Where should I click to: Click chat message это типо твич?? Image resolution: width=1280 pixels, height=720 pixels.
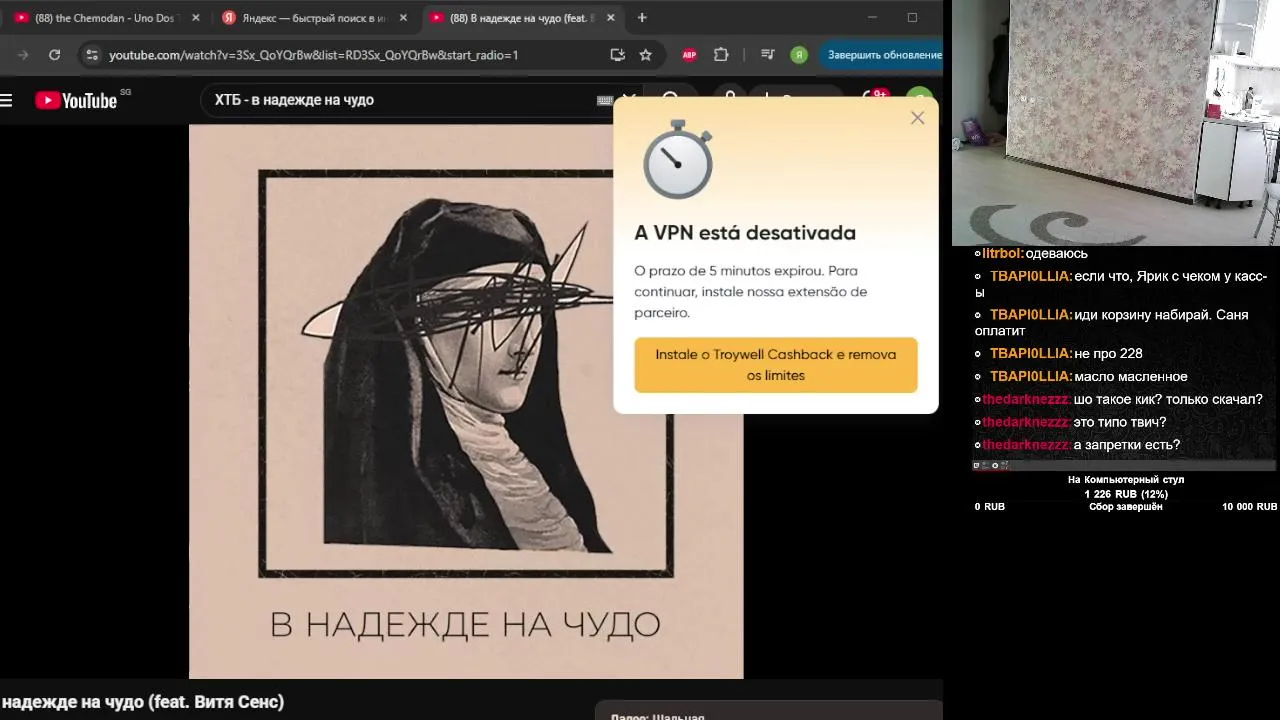[x=1120, y=422]
